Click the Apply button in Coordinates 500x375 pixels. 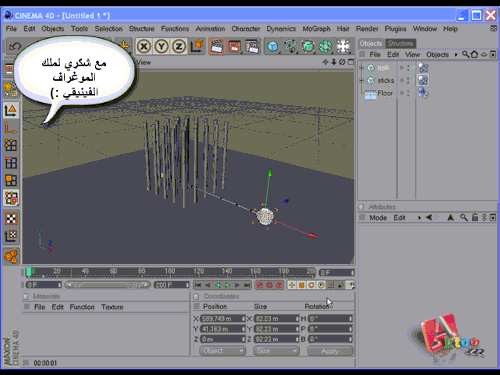click(330, 351)
